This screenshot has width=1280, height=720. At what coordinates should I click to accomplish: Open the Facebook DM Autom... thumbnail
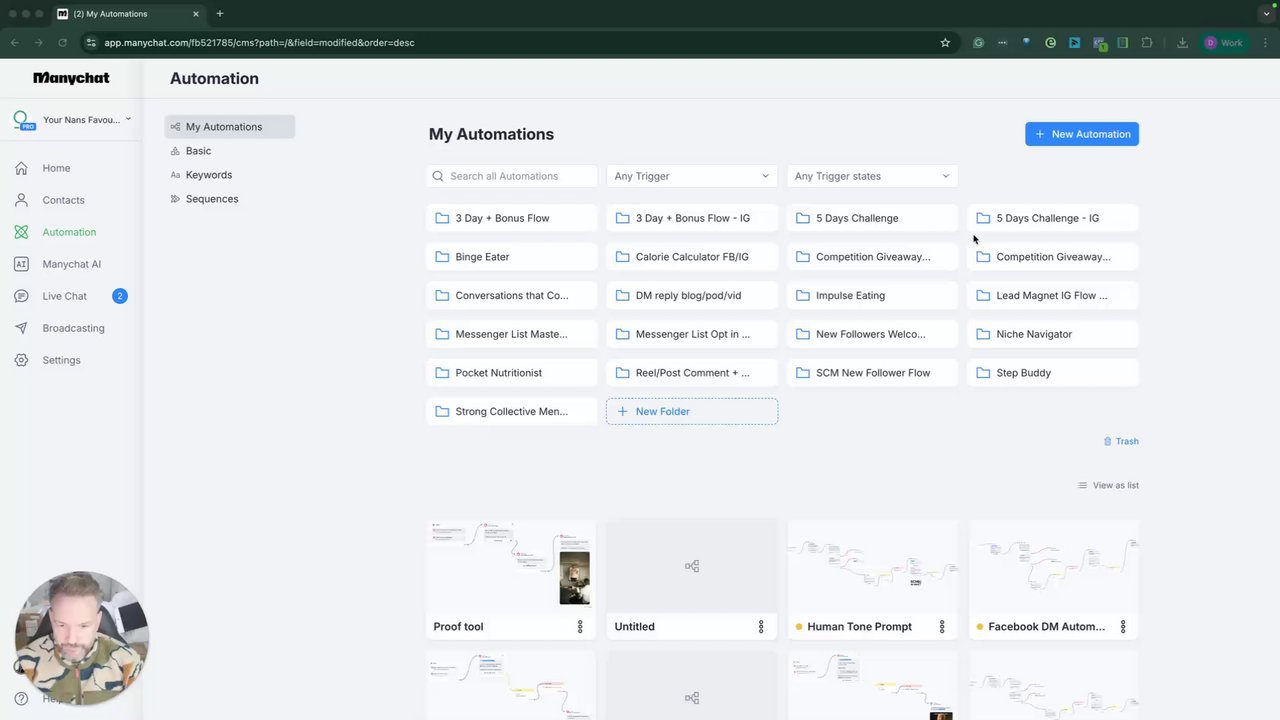tap(1053, 565)
